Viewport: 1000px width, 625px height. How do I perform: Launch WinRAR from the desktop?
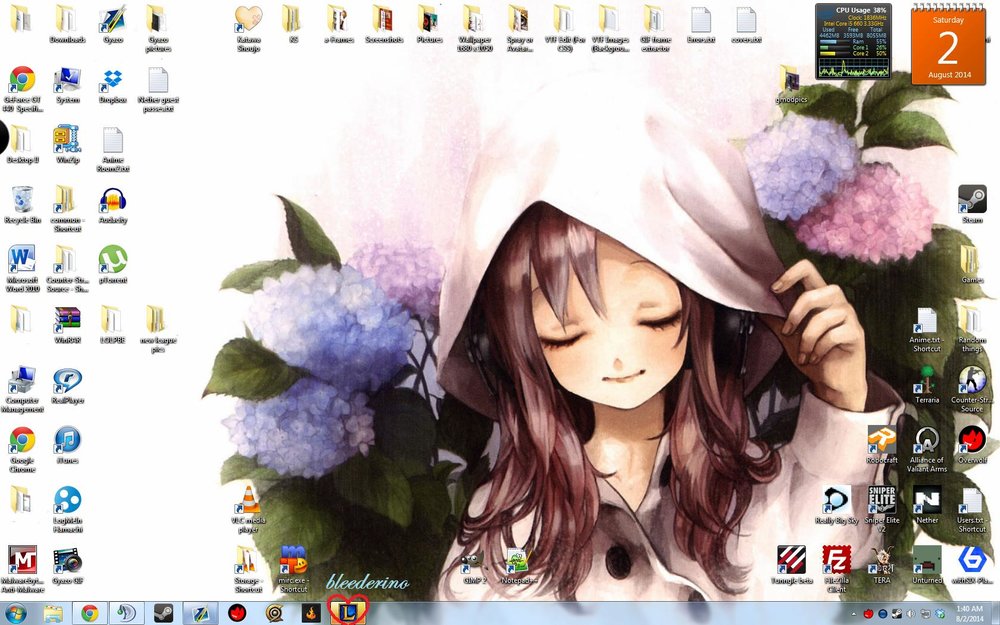67,325
